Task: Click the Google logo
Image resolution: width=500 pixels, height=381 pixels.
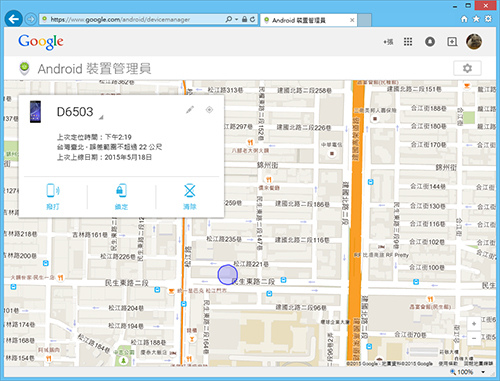Action: [x=41, y=42]
